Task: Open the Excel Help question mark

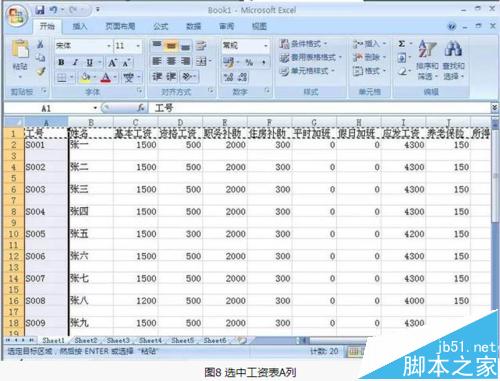Action: pos(452,26)
